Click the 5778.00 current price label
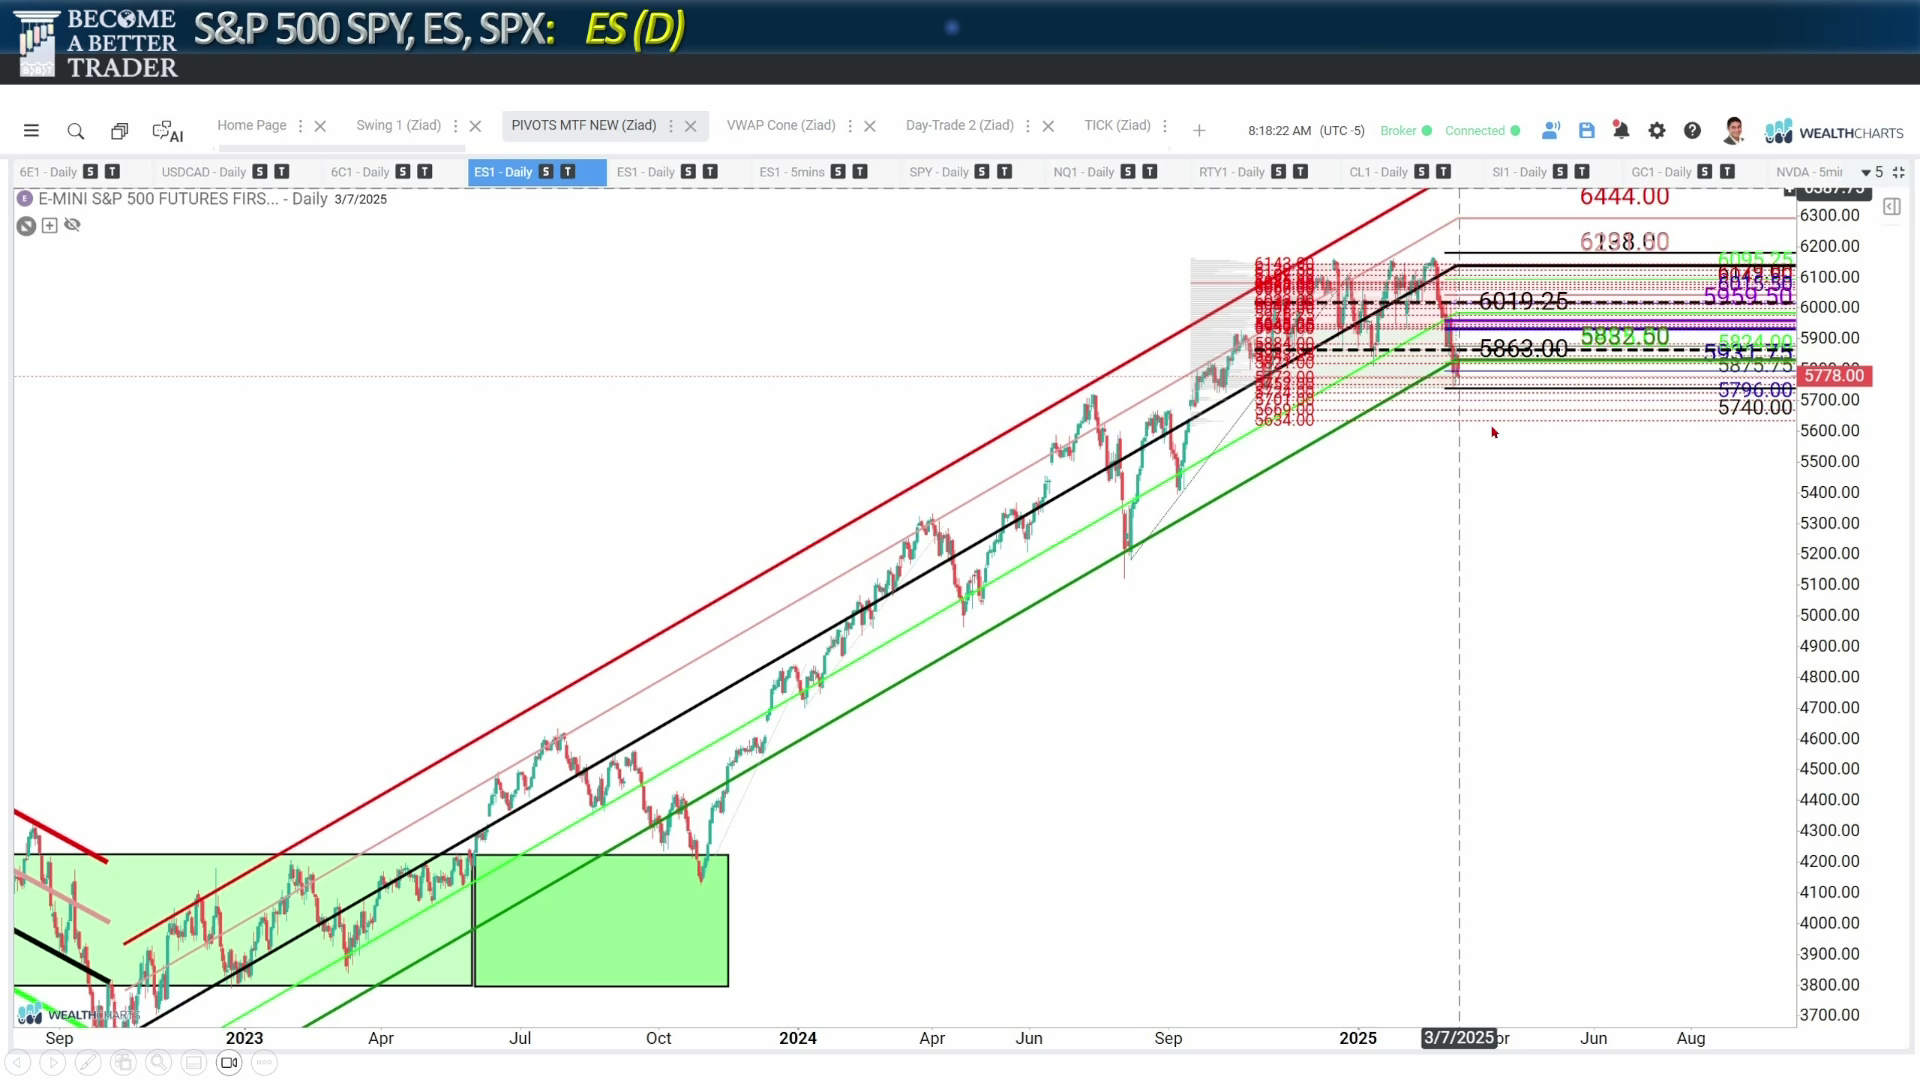 (1834, 376)
